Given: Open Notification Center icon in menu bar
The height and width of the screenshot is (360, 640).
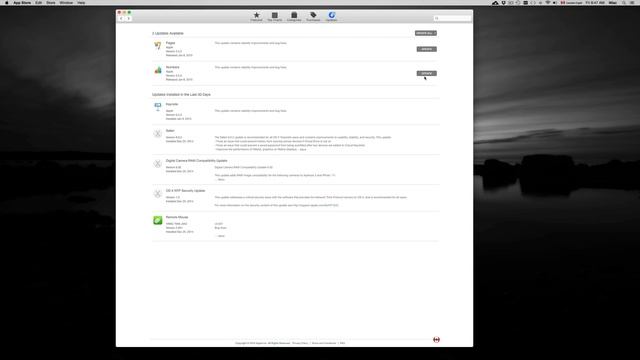Looking at the screenshot, I should 632,3.
